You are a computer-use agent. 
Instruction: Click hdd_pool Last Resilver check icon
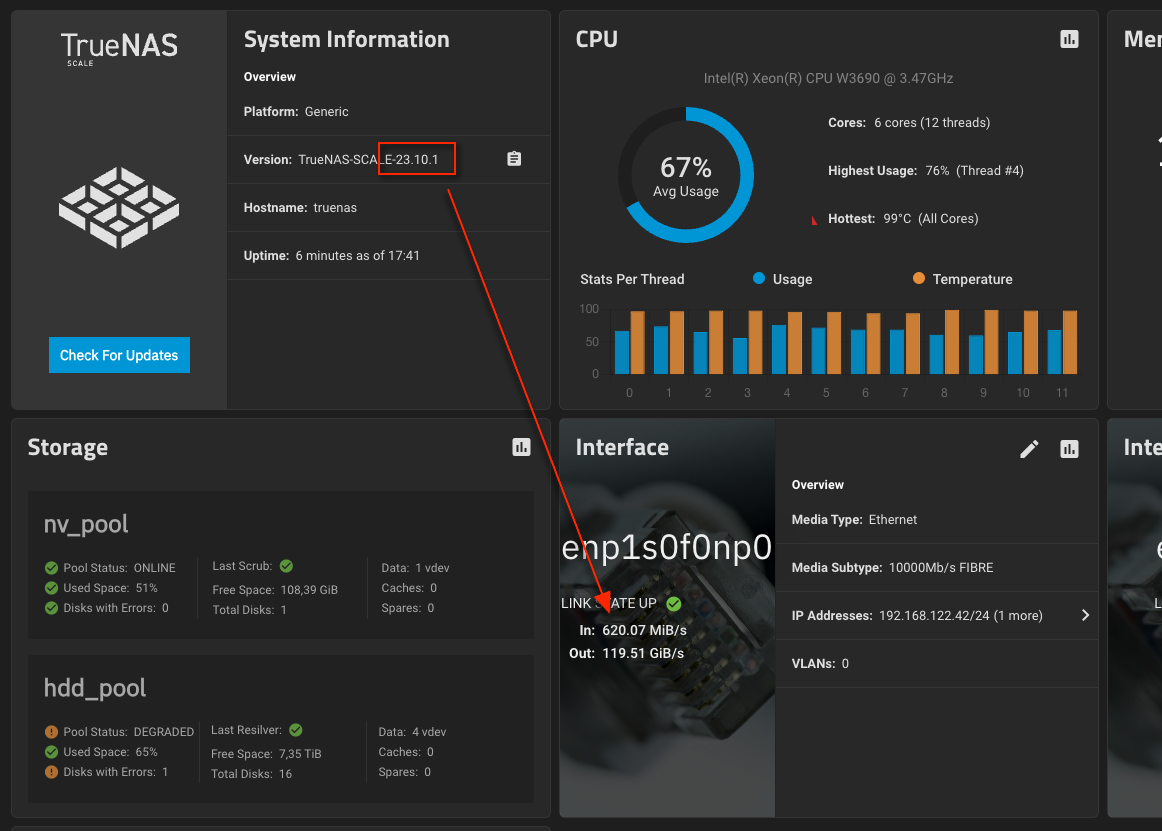pyautogui.click(x=296, y=730)
